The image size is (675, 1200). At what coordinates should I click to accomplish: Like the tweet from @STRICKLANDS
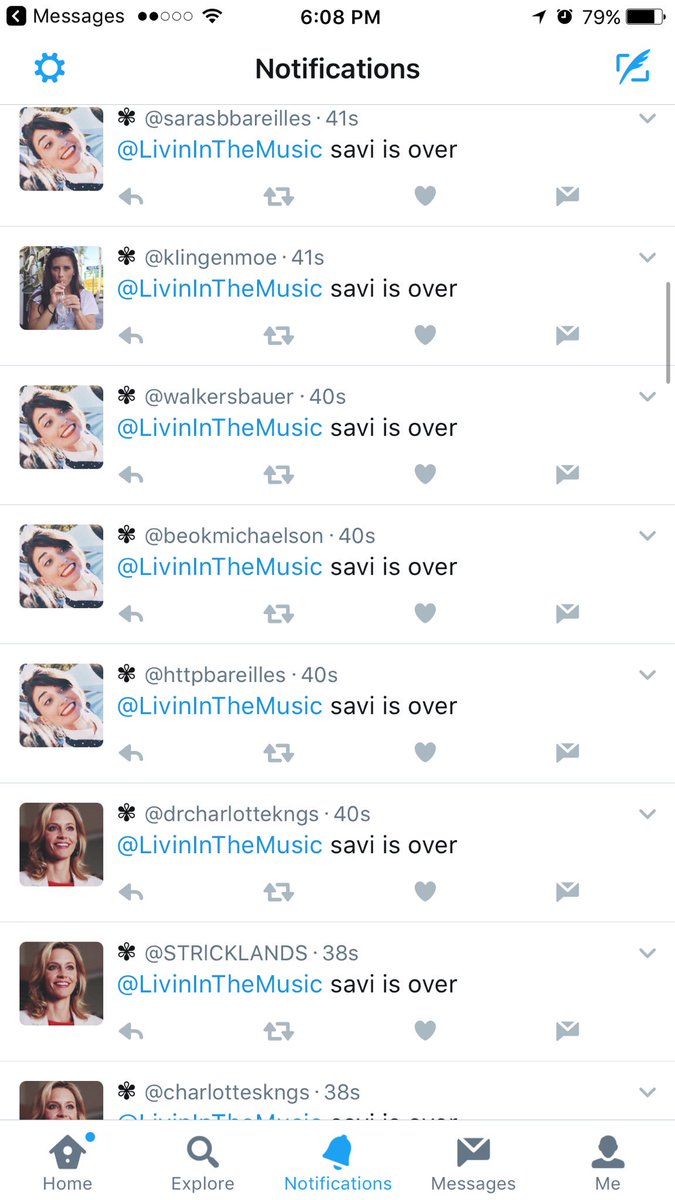coord(425,1030)
